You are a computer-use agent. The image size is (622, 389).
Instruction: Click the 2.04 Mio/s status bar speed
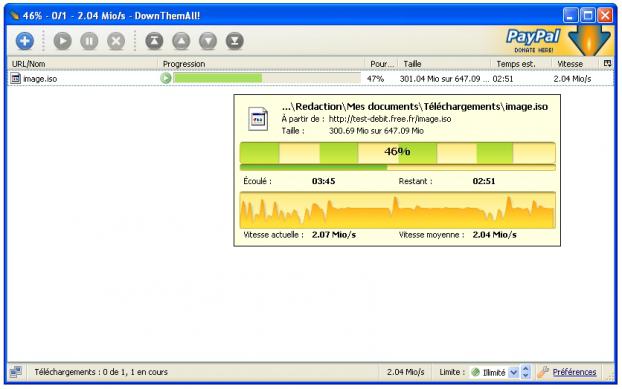pos(405,372)
